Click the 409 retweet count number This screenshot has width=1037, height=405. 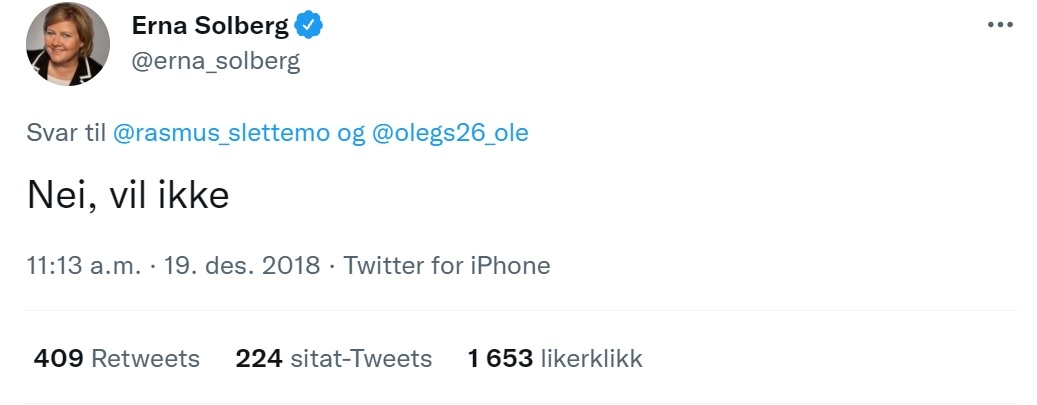click(x=57, y=358)
